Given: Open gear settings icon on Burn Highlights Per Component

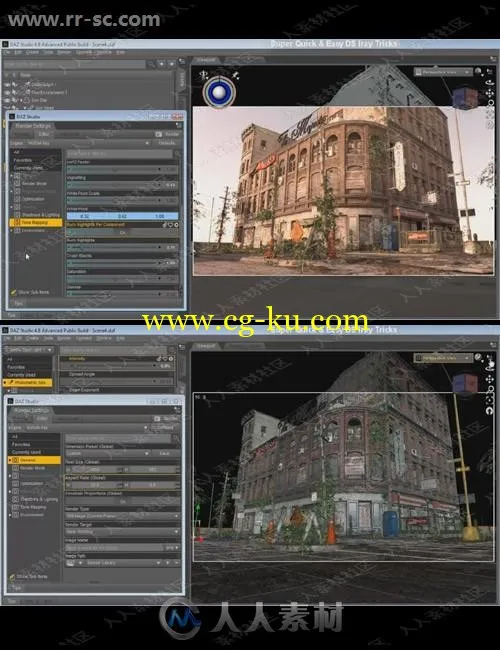Looking at the screenshot, I should point(176,225).
